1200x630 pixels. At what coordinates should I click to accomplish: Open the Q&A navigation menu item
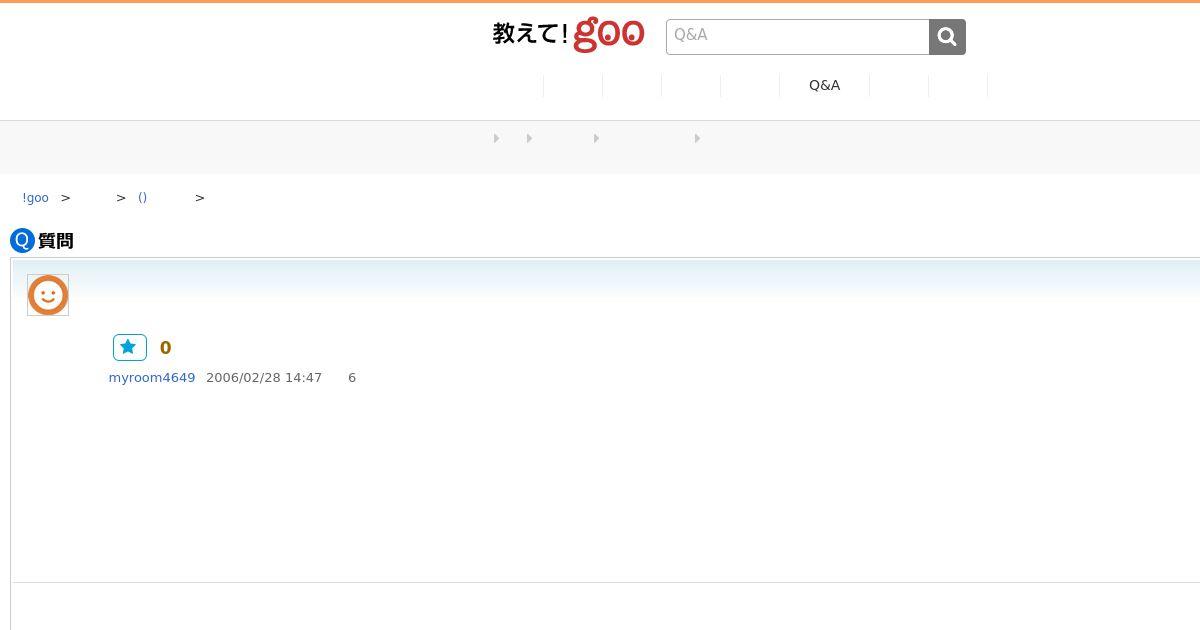point(824,86)
